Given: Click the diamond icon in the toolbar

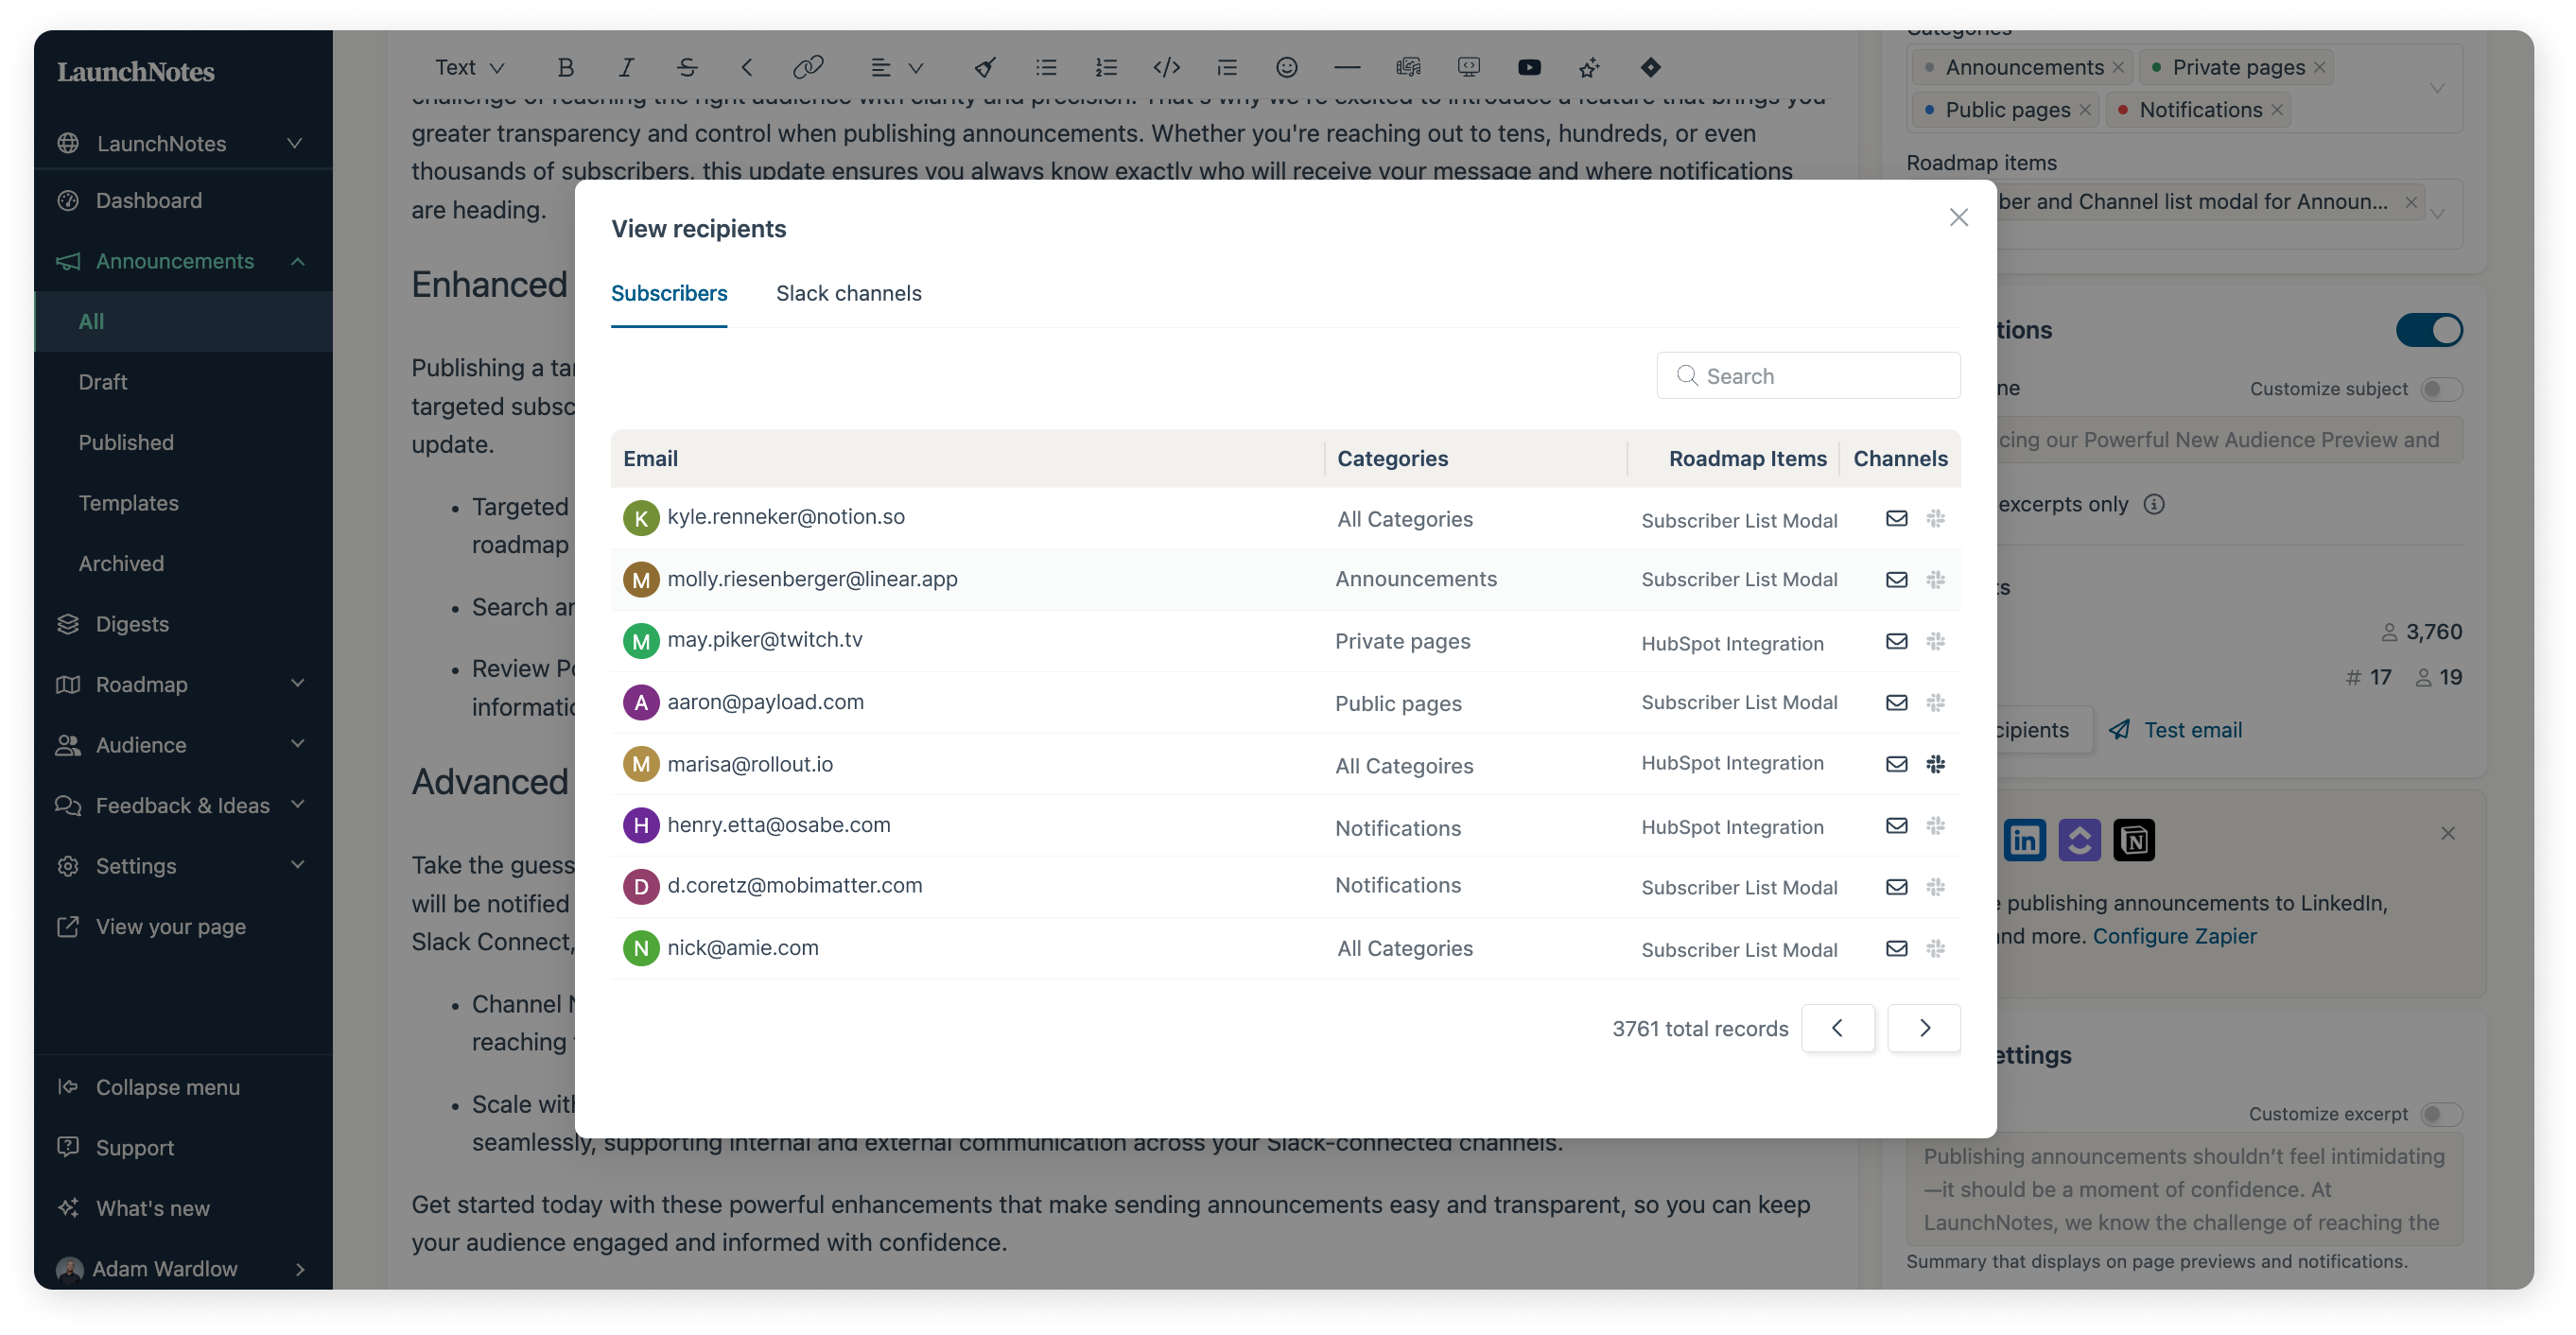Looking at the screenshot, I should click(x=1650, y=67).
